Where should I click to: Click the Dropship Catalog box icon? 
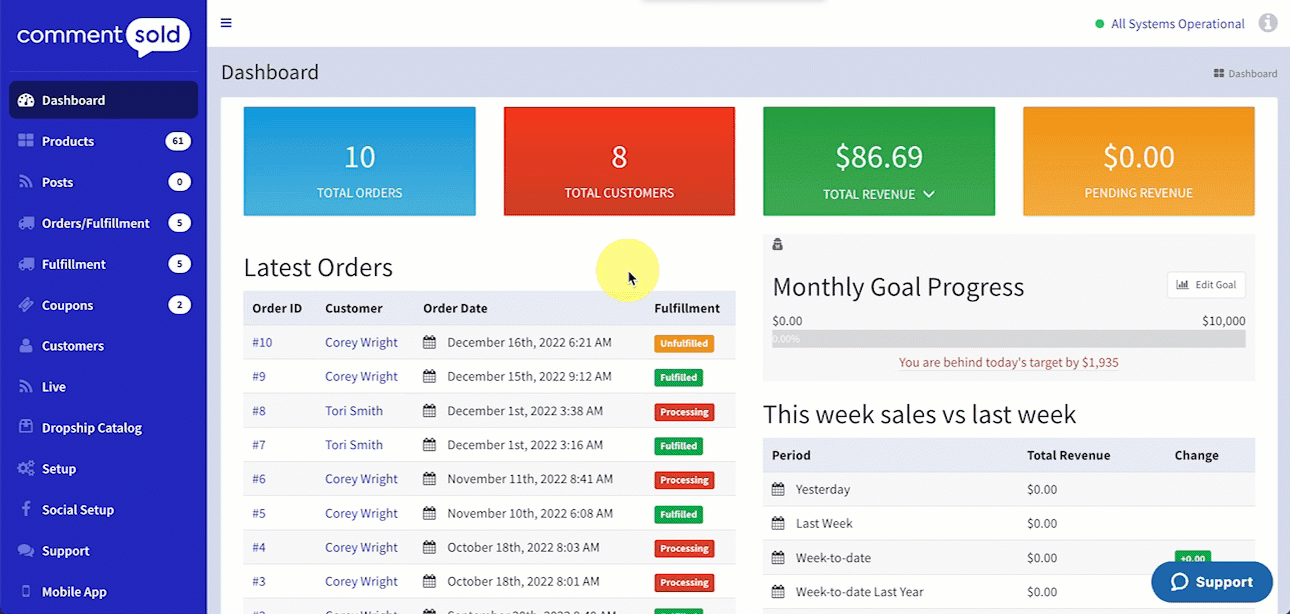[26, 427]
